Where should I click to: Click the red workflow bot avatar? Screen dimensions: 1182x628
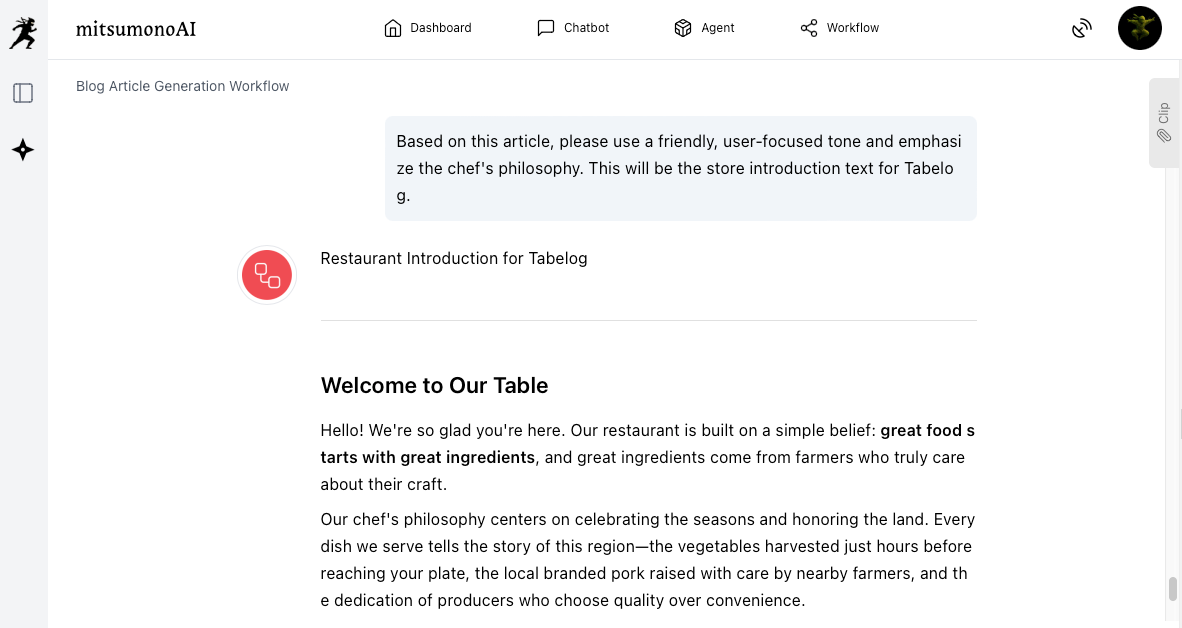[267, 275]
